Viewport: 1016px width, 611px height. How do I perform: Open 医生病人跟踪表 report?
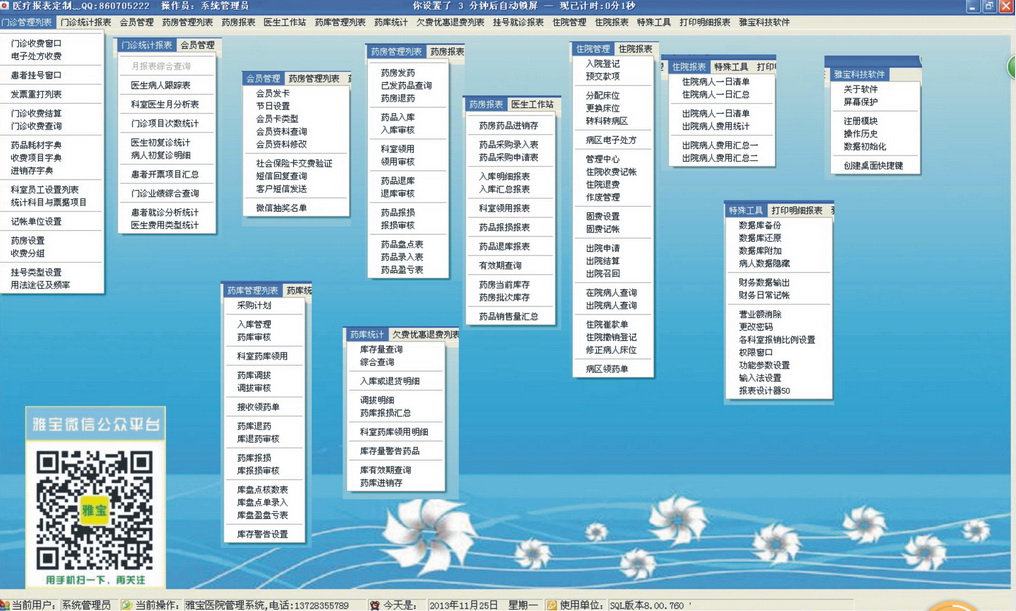(161, 85)
